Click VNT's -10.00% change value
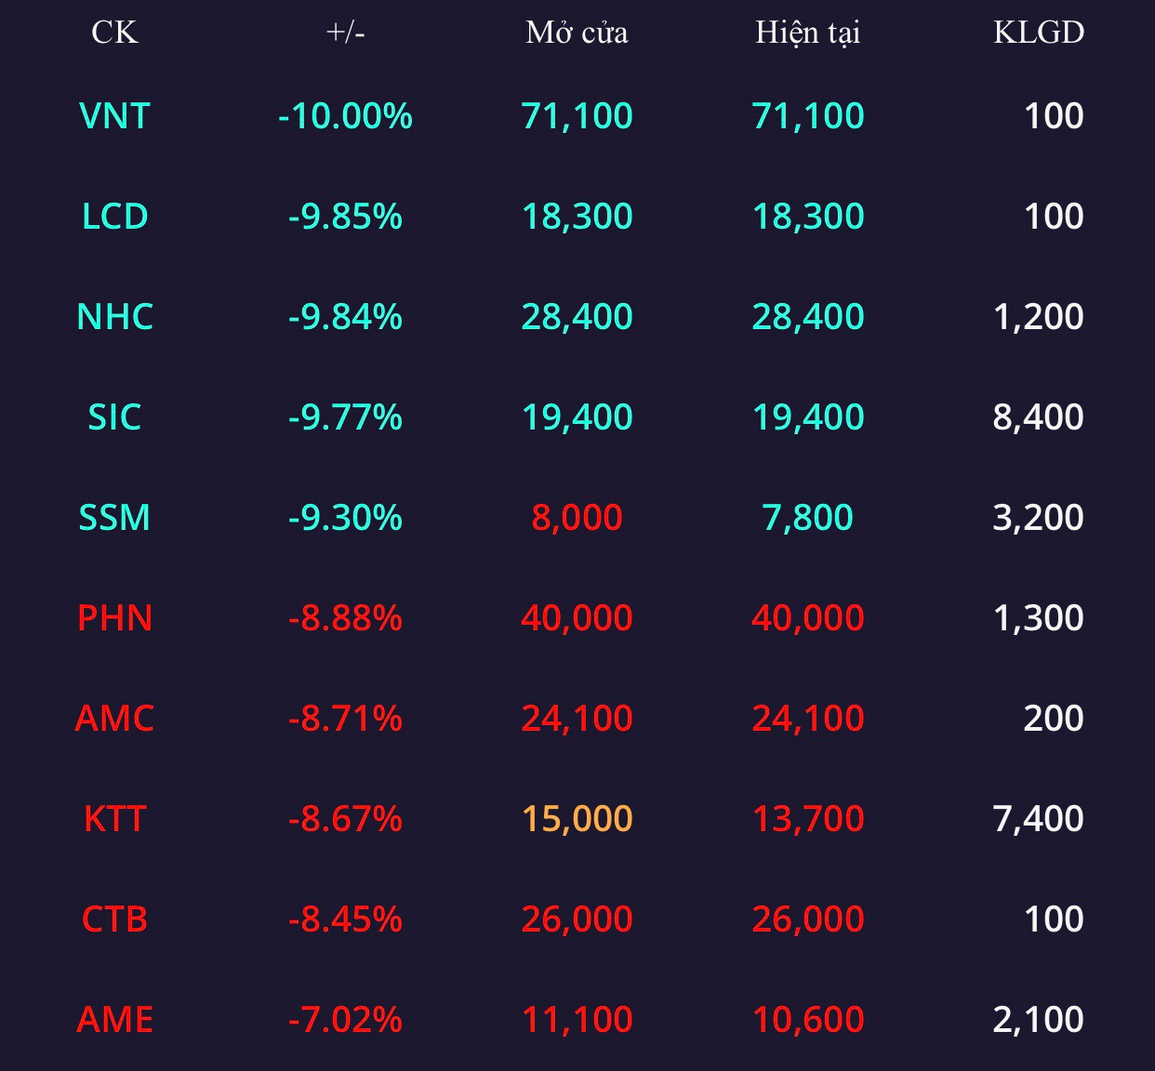This screenshot has width=1155, height=1071. pos(345,116)
